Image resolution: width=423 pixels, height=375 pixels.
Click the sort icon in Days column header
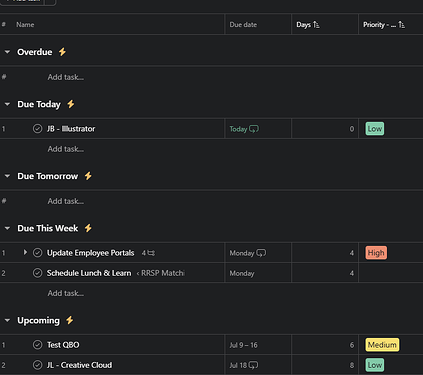[316, 25]
